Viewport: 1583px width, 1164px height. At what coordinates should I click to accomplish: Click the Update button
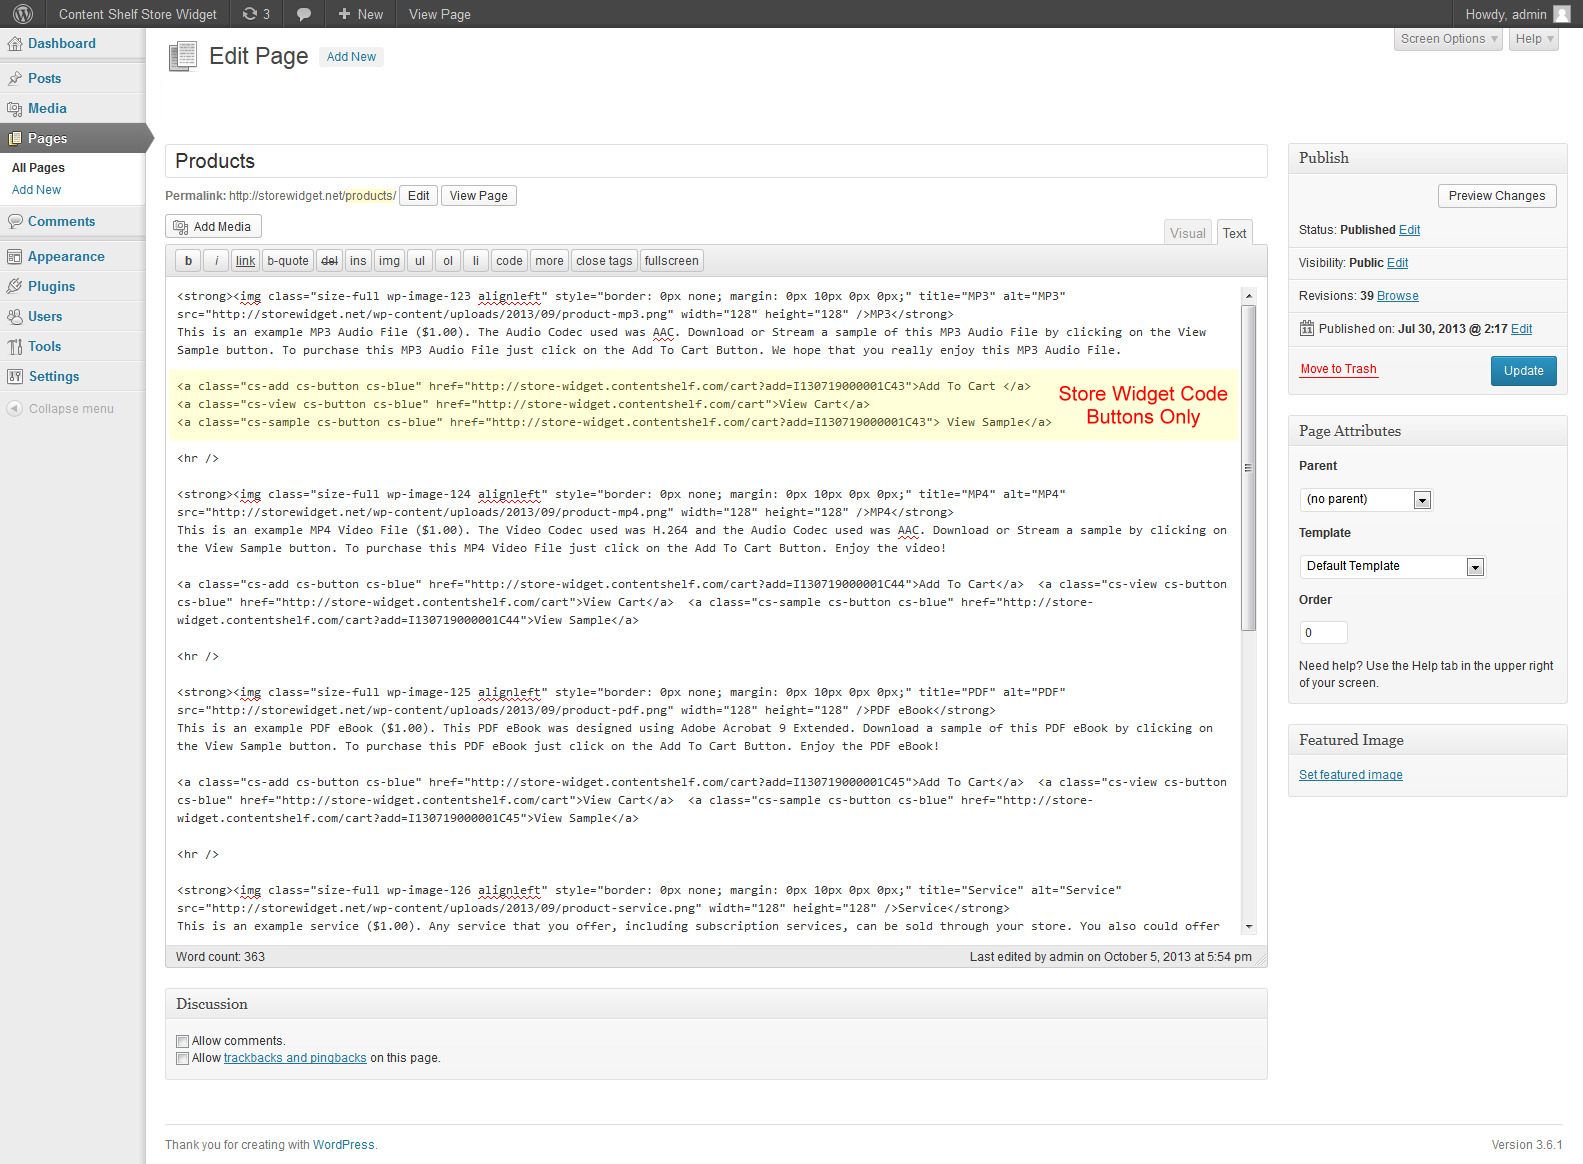tap(1523, 371)
